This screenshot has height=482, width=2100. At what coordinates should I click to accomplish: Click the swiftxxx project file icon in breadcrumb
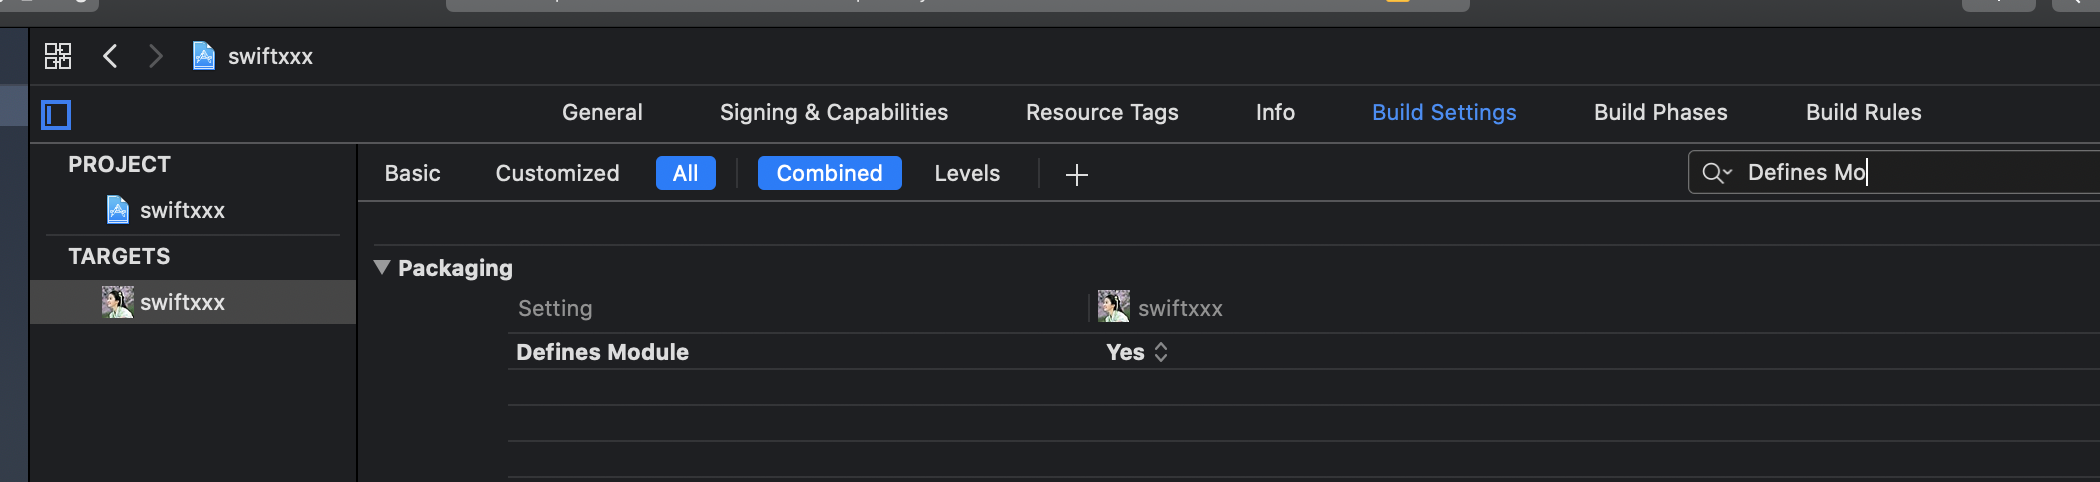204,56
